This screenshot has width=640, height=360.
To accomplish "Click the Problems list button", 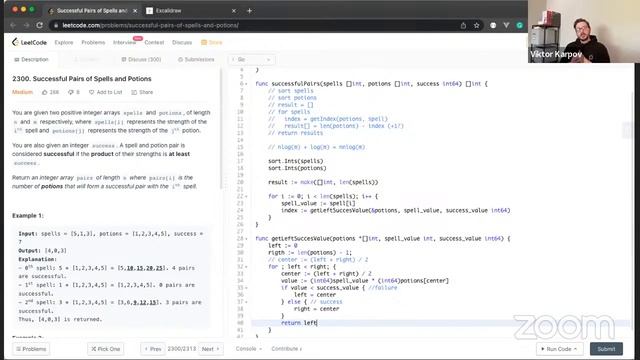I will tap(31, 349).
